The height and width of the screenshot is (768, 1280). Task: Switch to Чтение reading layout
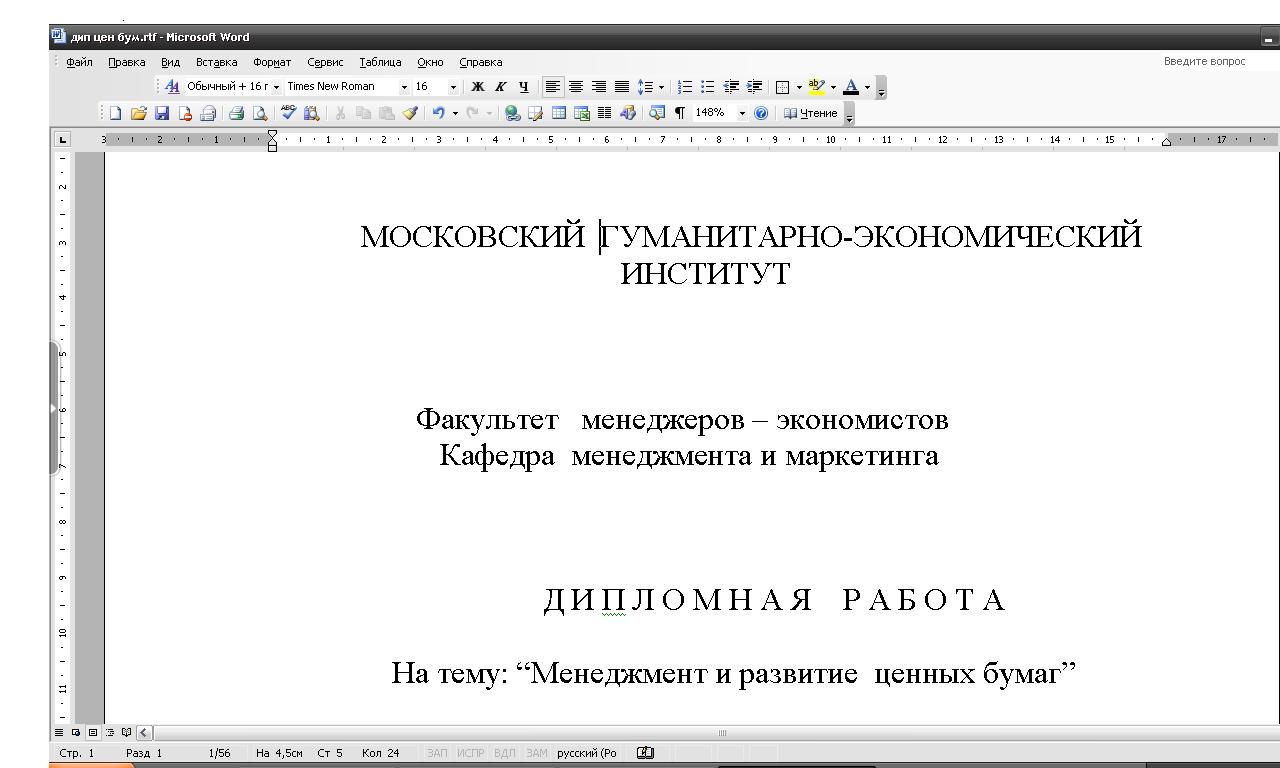[x=811, y=113]
